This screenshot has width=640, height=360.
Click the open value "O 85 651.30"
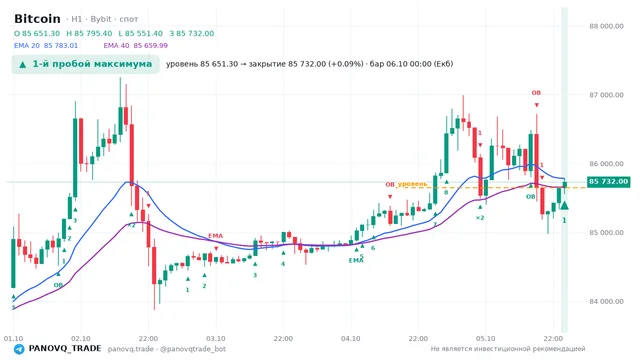37,33
